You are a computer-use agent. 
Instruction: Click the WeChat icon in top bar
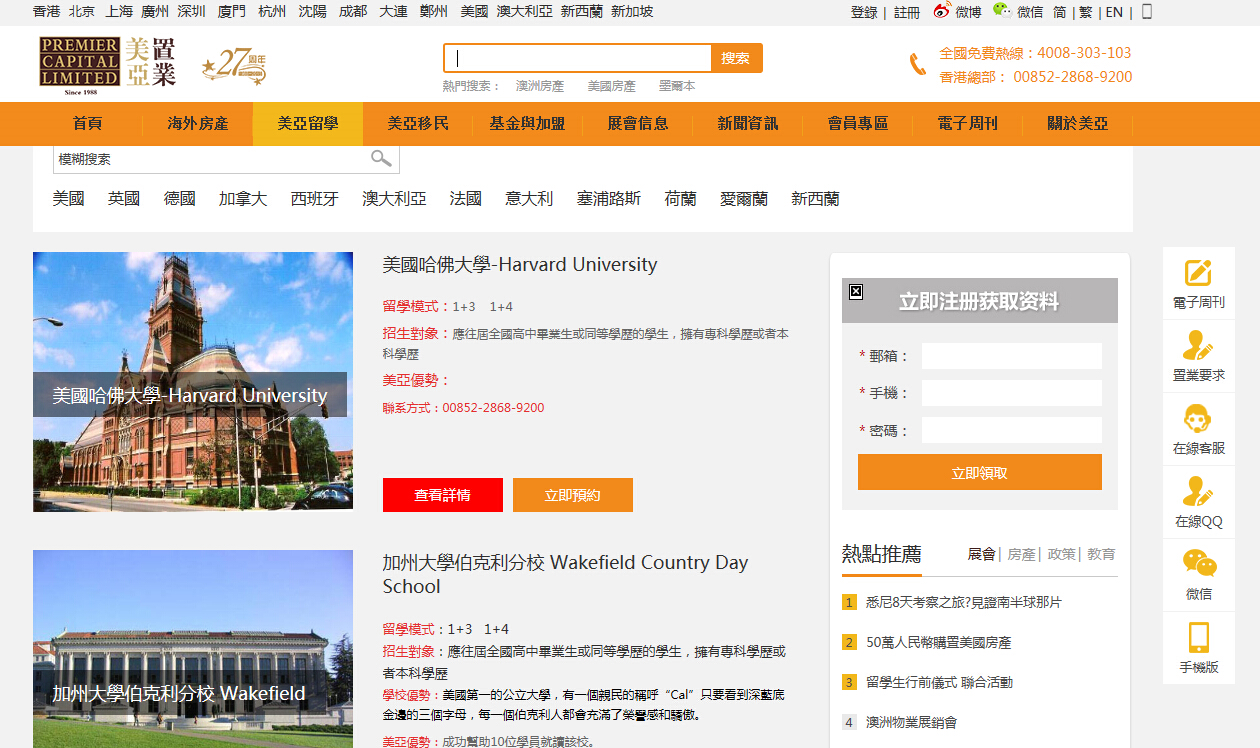click(1002, 11)
